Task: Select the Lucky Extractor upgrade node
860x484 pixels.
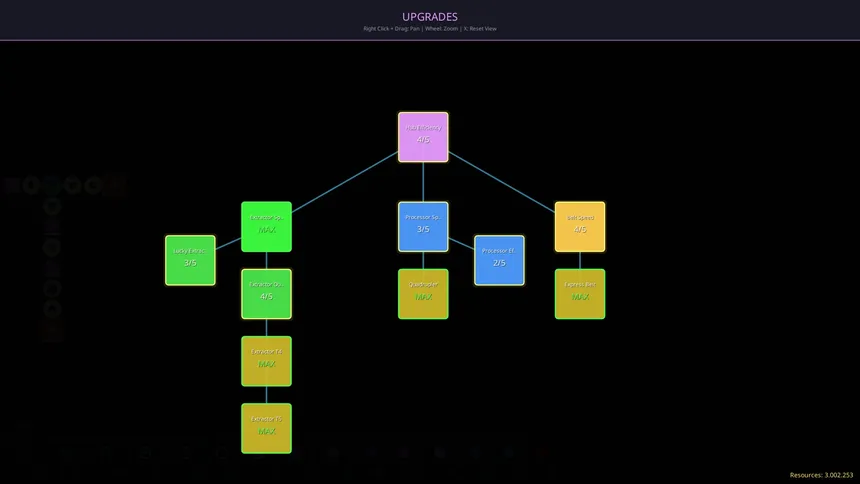Action: 190,260
